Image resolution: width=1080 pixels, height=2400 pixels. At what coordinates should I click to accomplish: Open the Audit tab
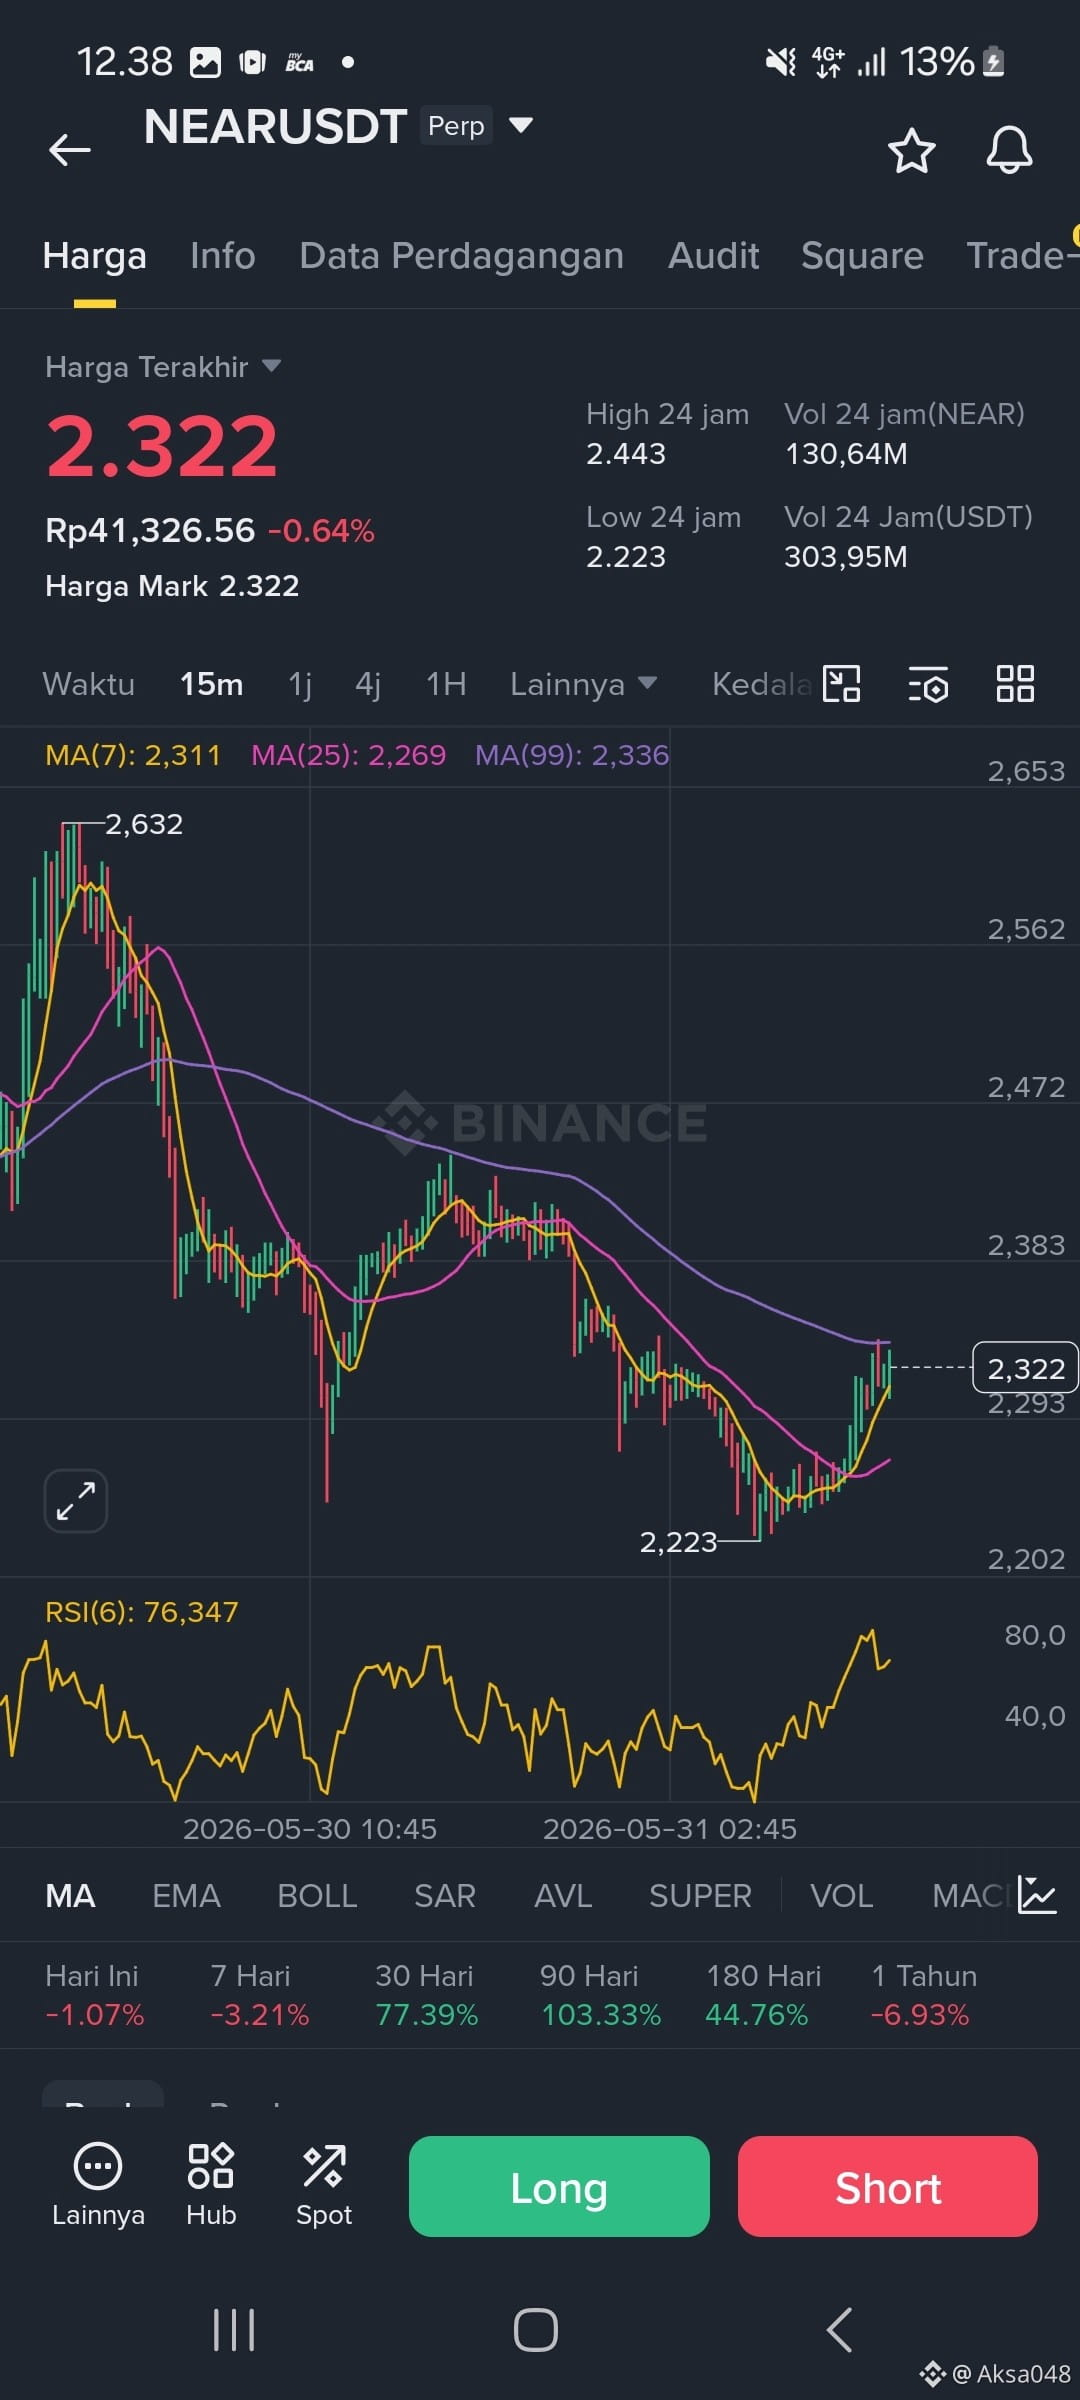coord(714,256)
